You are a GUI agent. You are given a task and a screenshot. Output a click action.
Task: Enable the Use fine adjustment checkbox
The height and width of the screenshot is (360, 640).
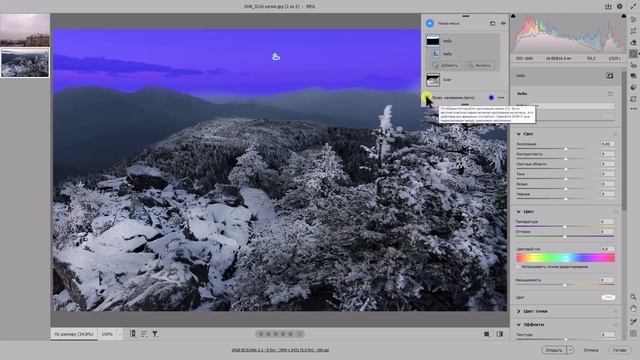518,267
